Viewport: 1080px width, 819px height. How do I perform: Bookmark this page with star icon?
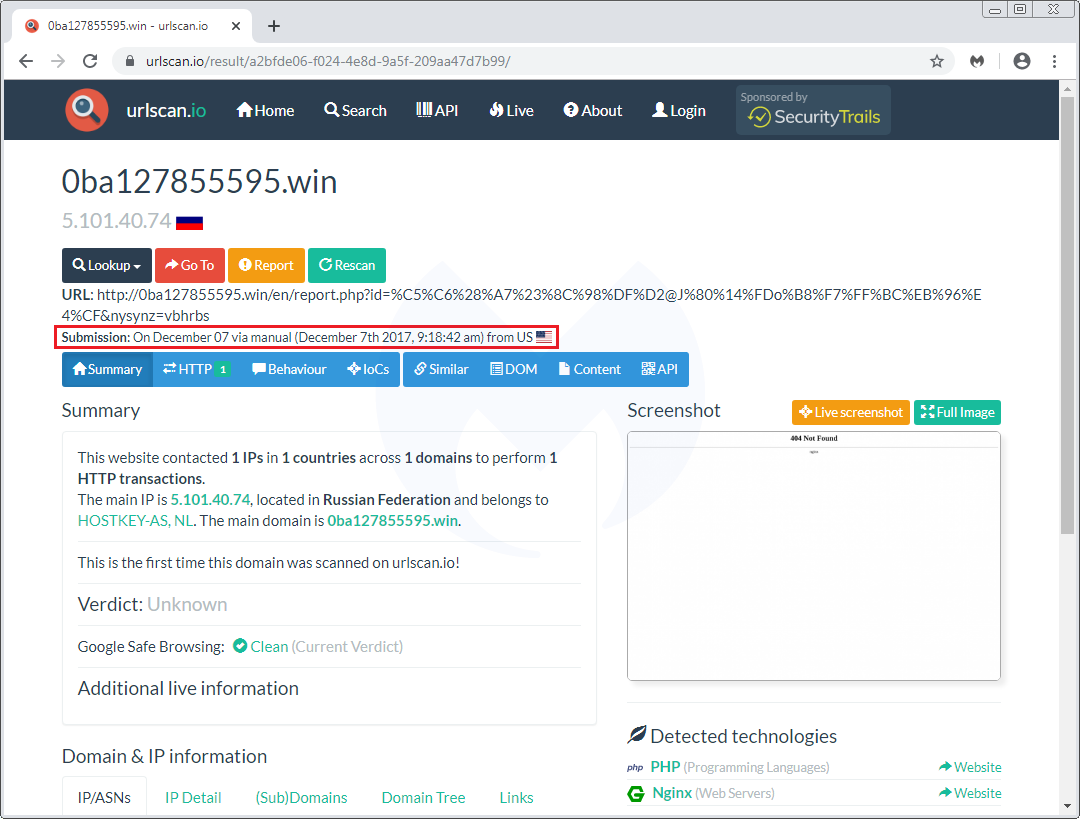coord(937,61)
